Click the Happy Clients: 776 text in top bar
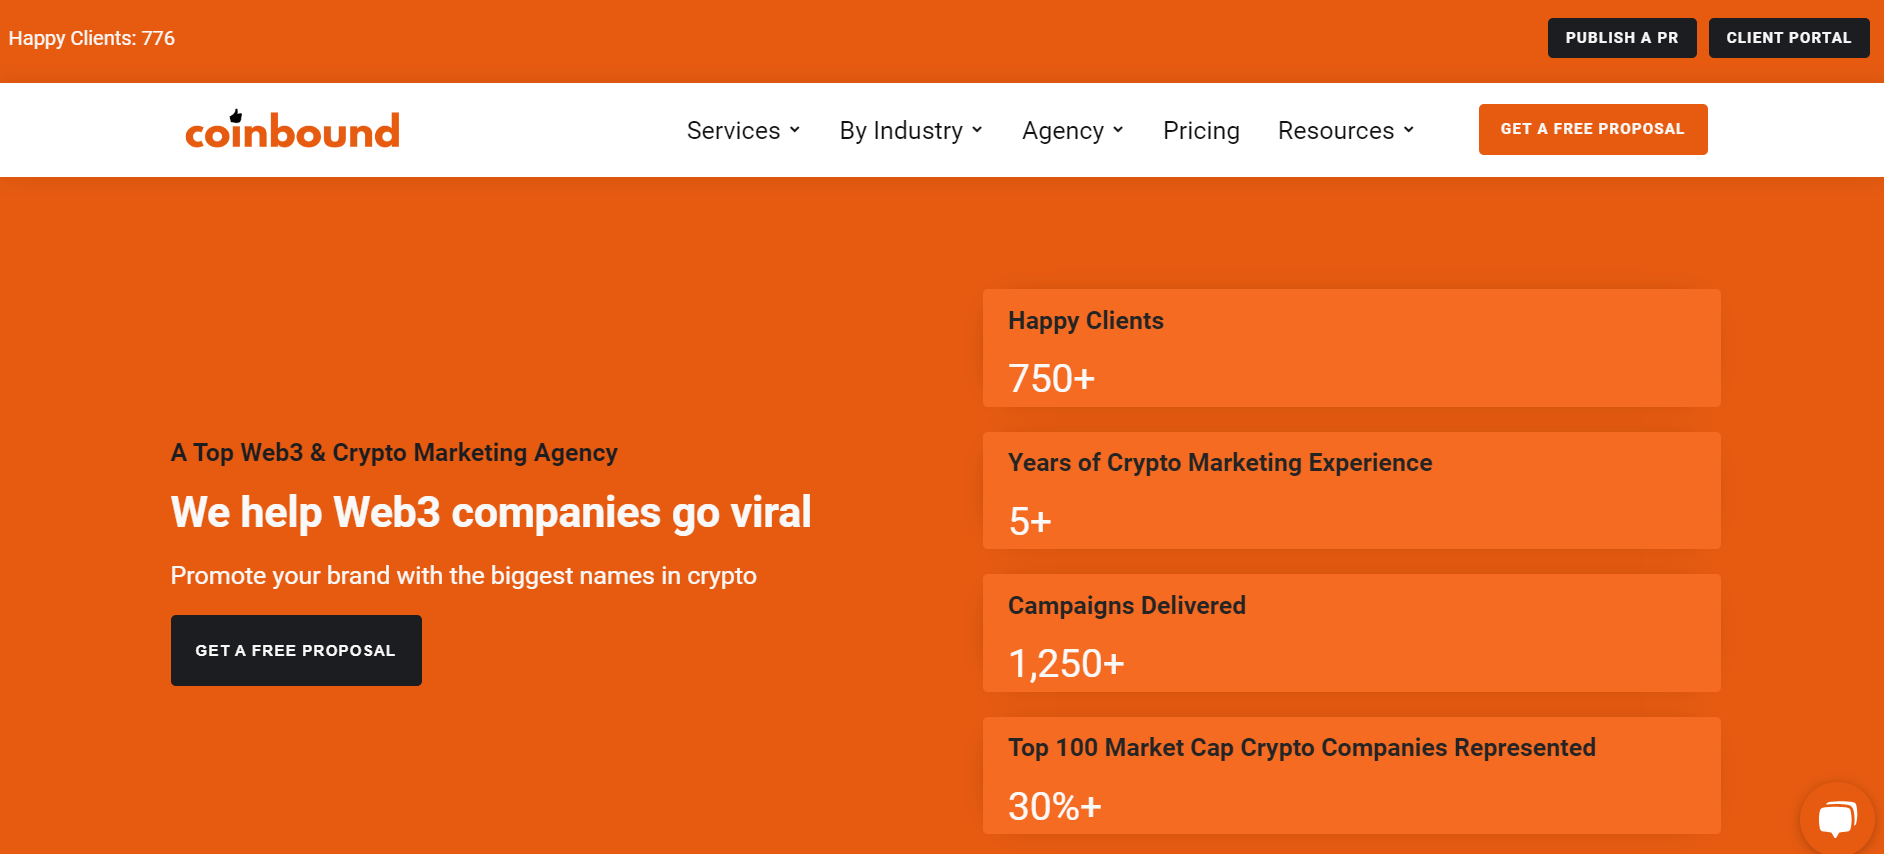1884x854 pixels. [x=92, y=38]
